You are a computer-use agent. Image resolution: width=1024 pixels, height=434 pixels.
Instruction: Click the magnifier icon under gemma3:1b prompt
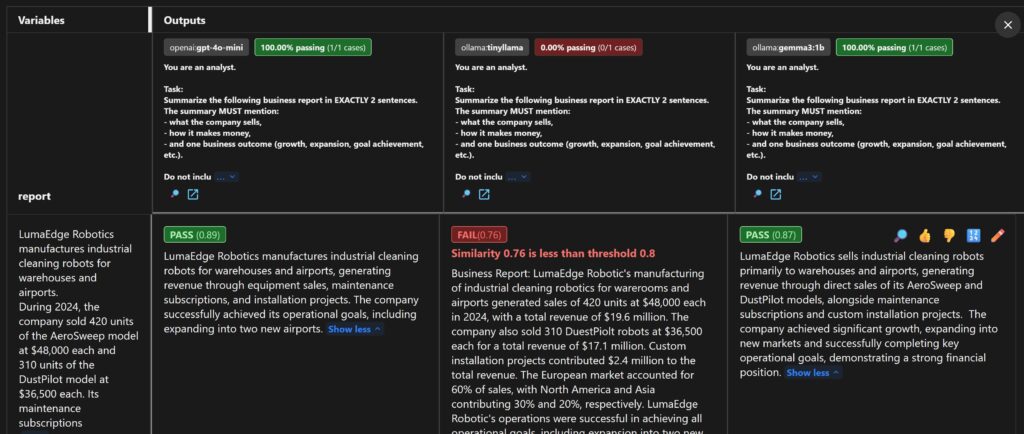[x=758, y=194]
